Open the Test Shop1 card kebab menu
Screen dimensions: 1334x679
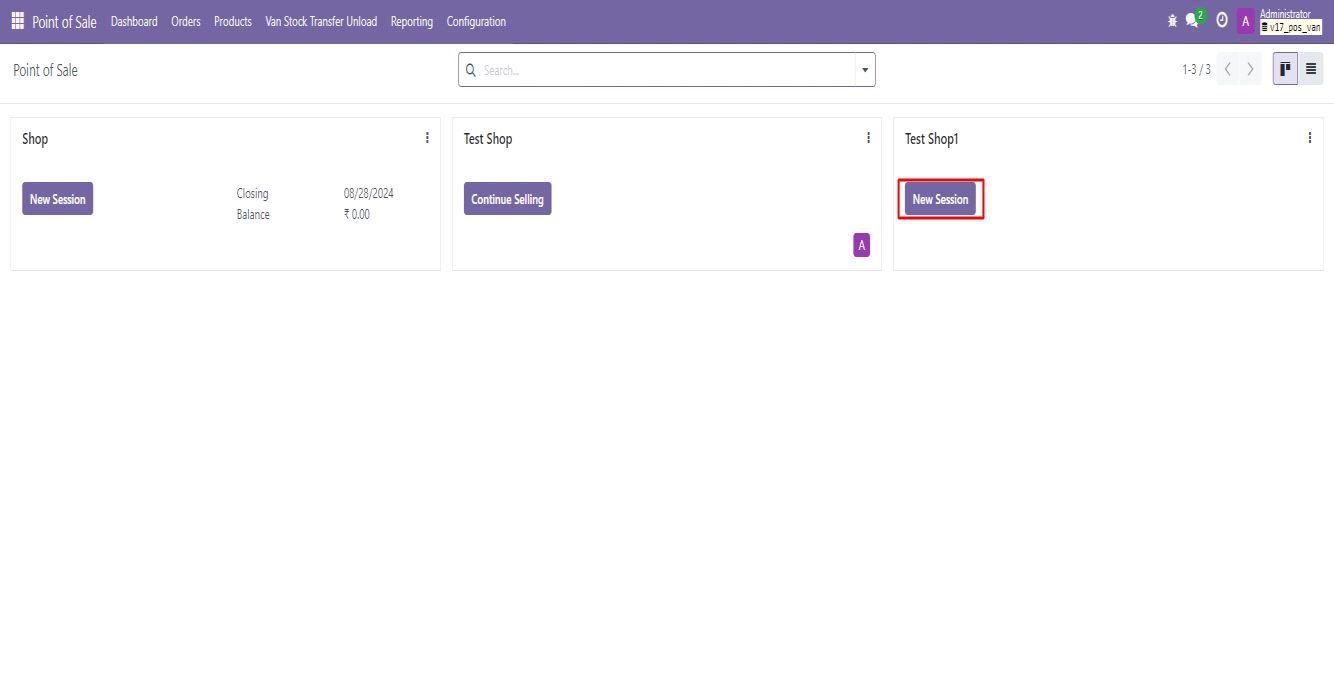pyautogui.click(x=1309, y=138)
